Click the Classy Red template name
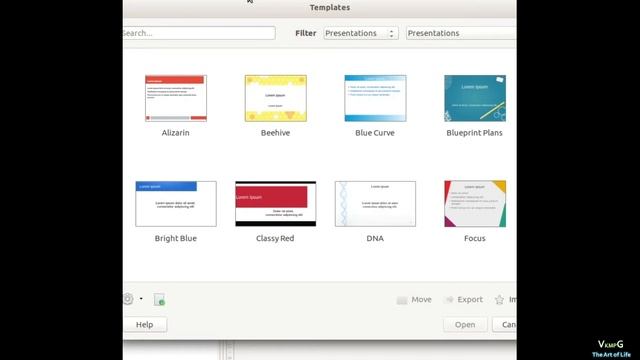Screen dimensions: 640x360 click(275, 238)
